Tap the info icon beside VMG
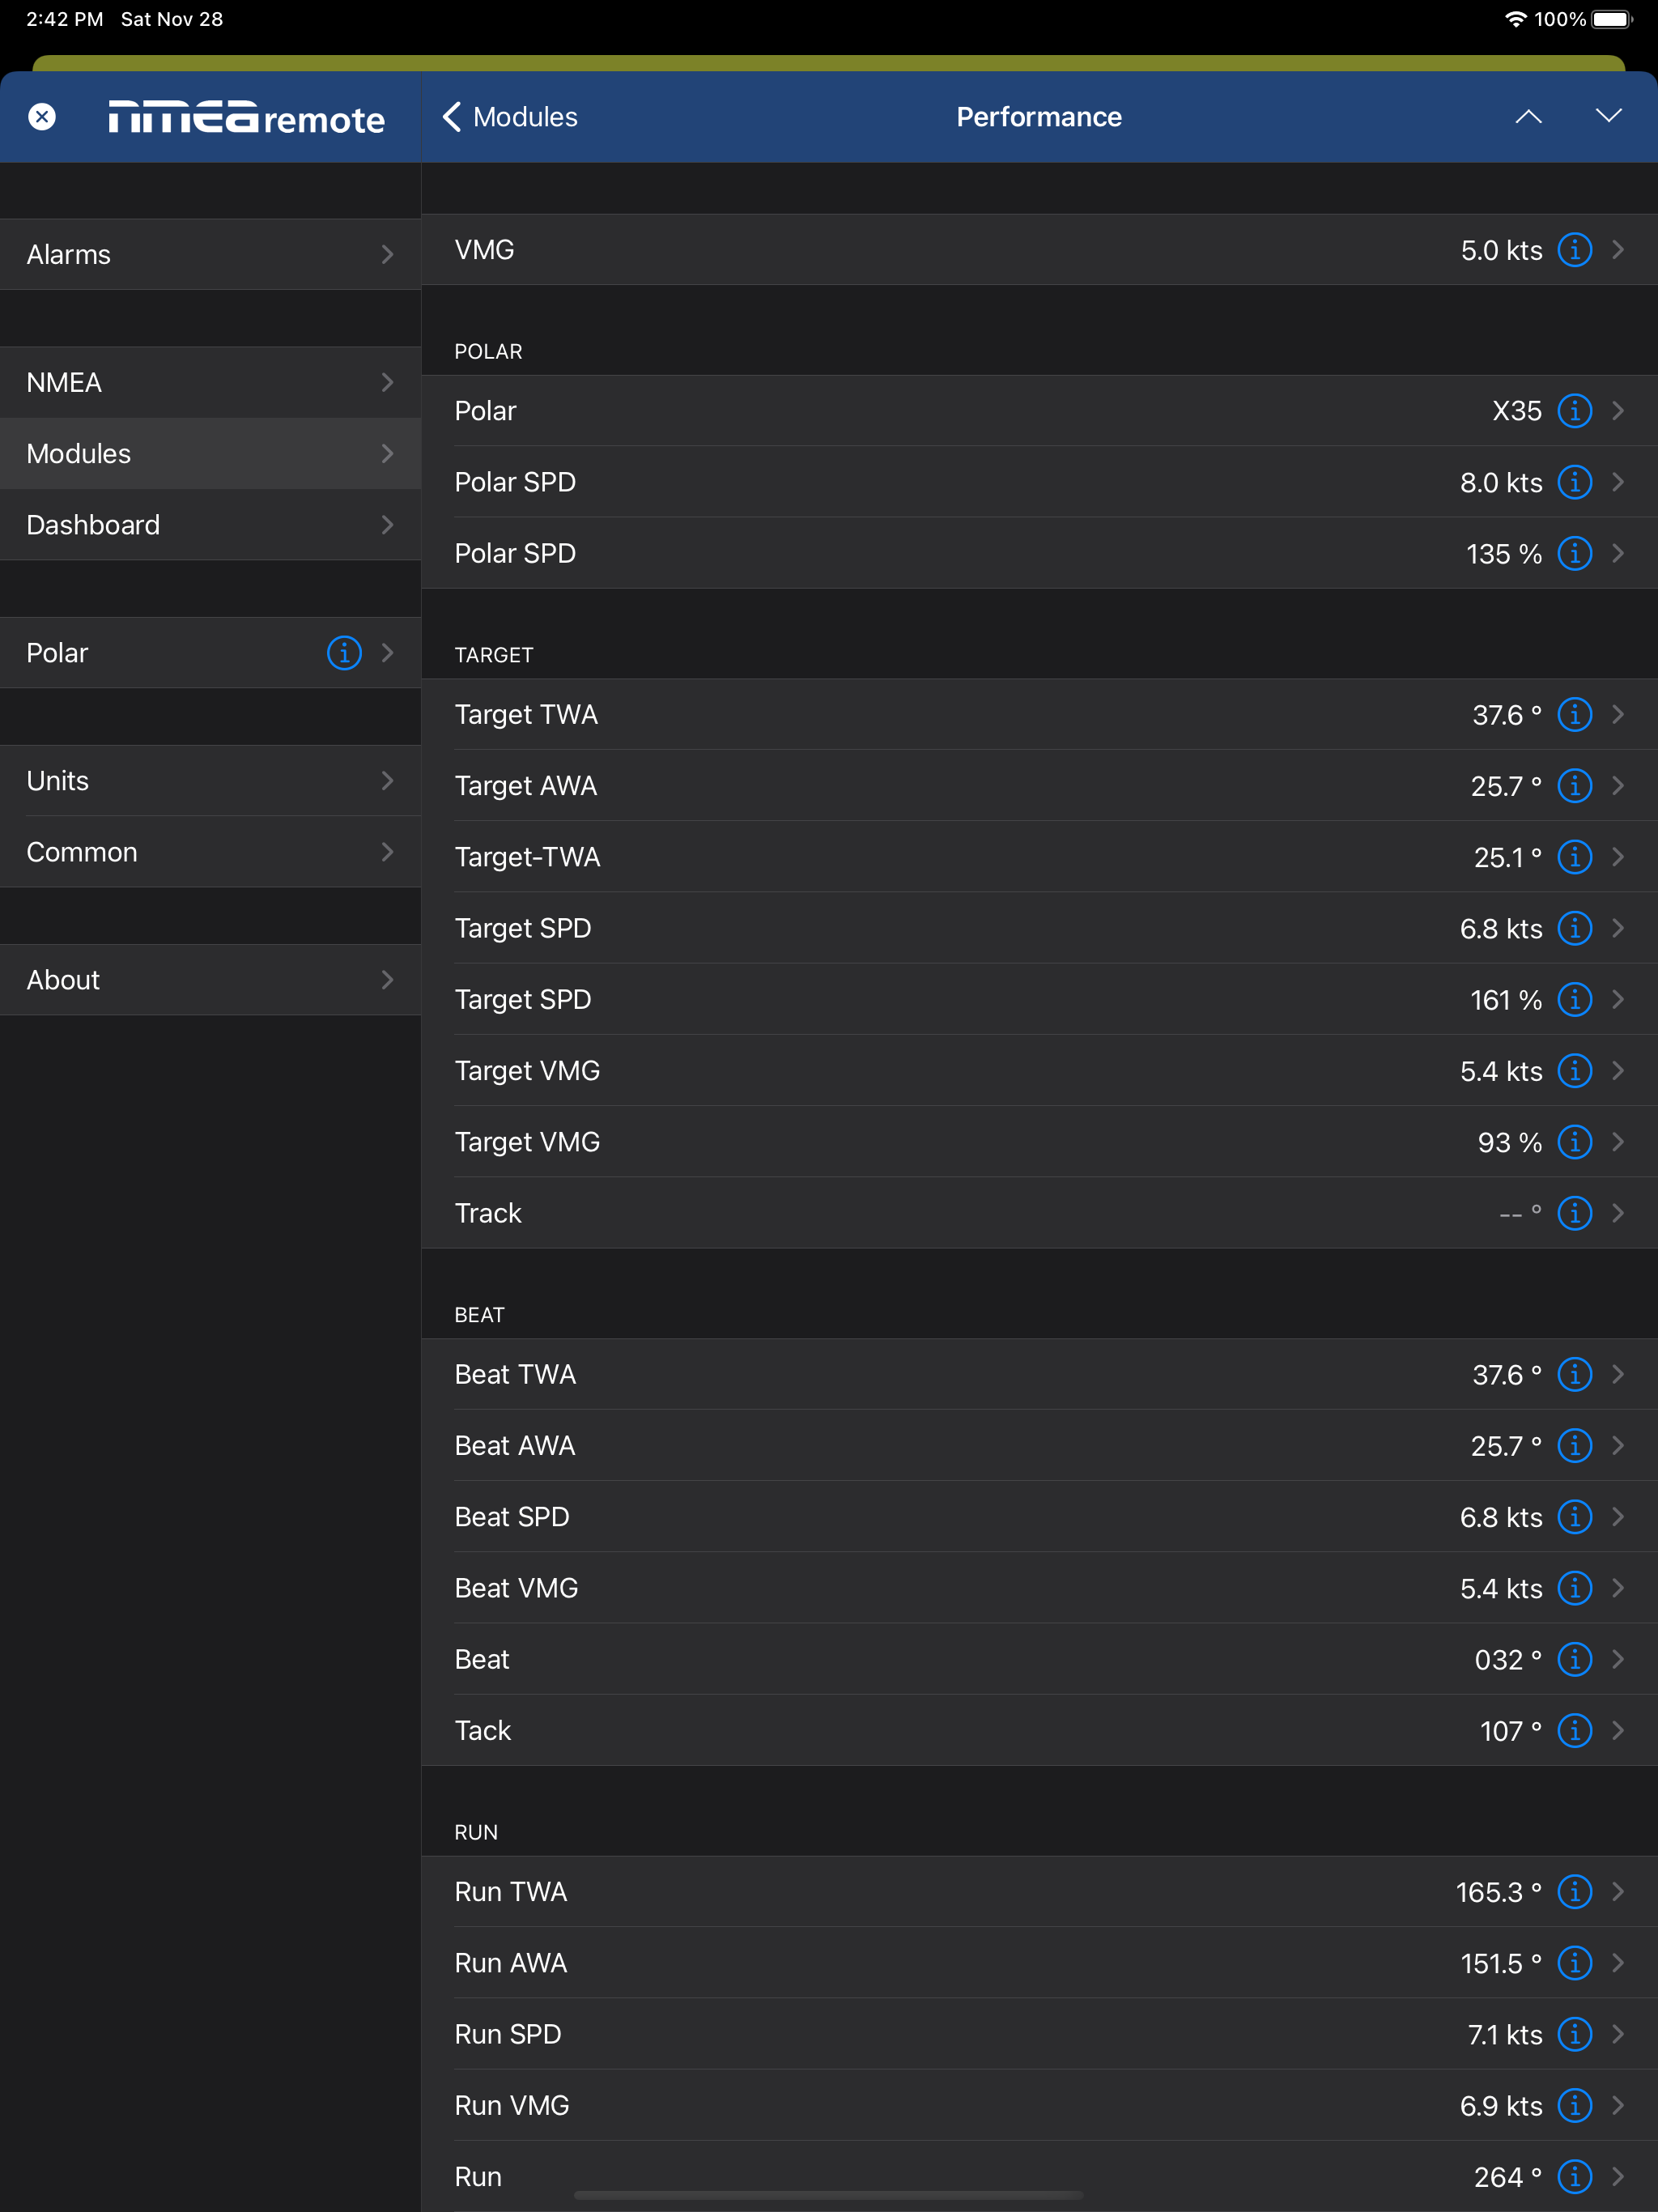This screenshot has height=2212, width=1658. (x=1574, y=250)
